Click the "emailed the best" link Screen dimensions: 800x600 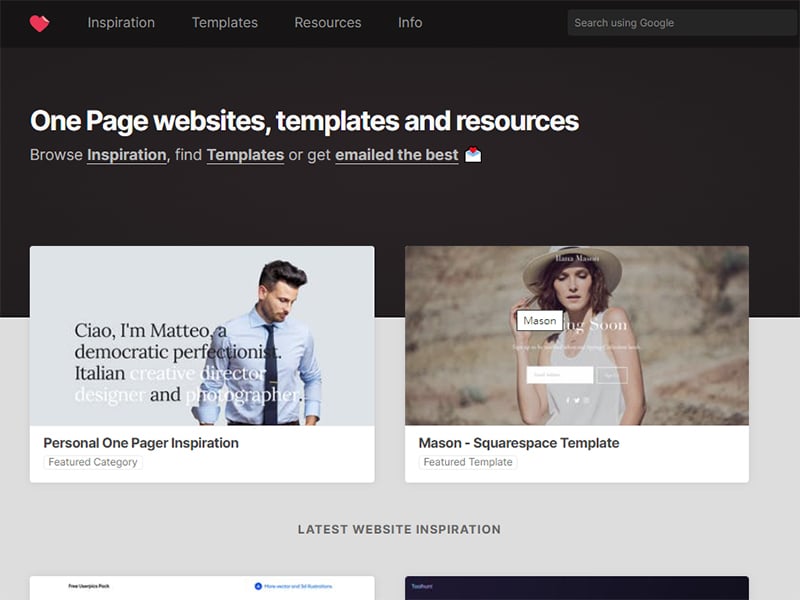pos(396,155)
